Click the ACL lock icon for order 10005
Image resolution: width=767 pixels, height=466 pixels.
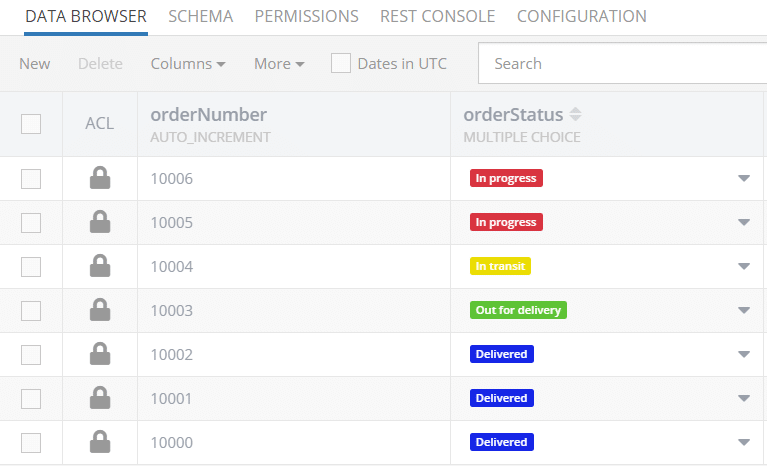click(x=100, y=222)
